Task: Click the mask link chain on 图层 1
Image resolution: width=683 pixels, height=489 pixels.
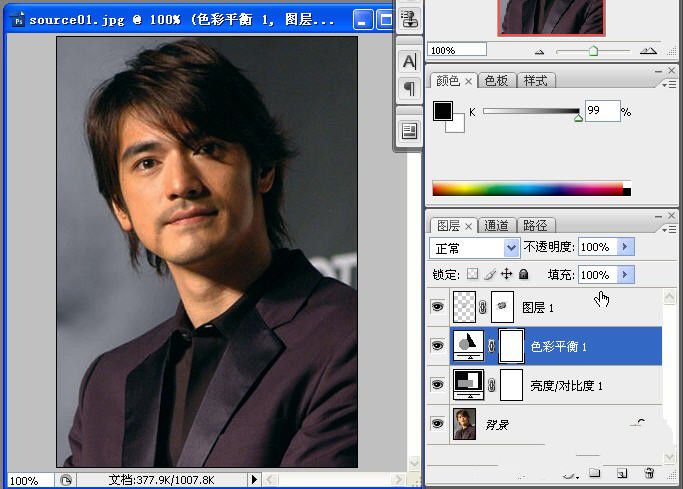Action: [483, 307]
